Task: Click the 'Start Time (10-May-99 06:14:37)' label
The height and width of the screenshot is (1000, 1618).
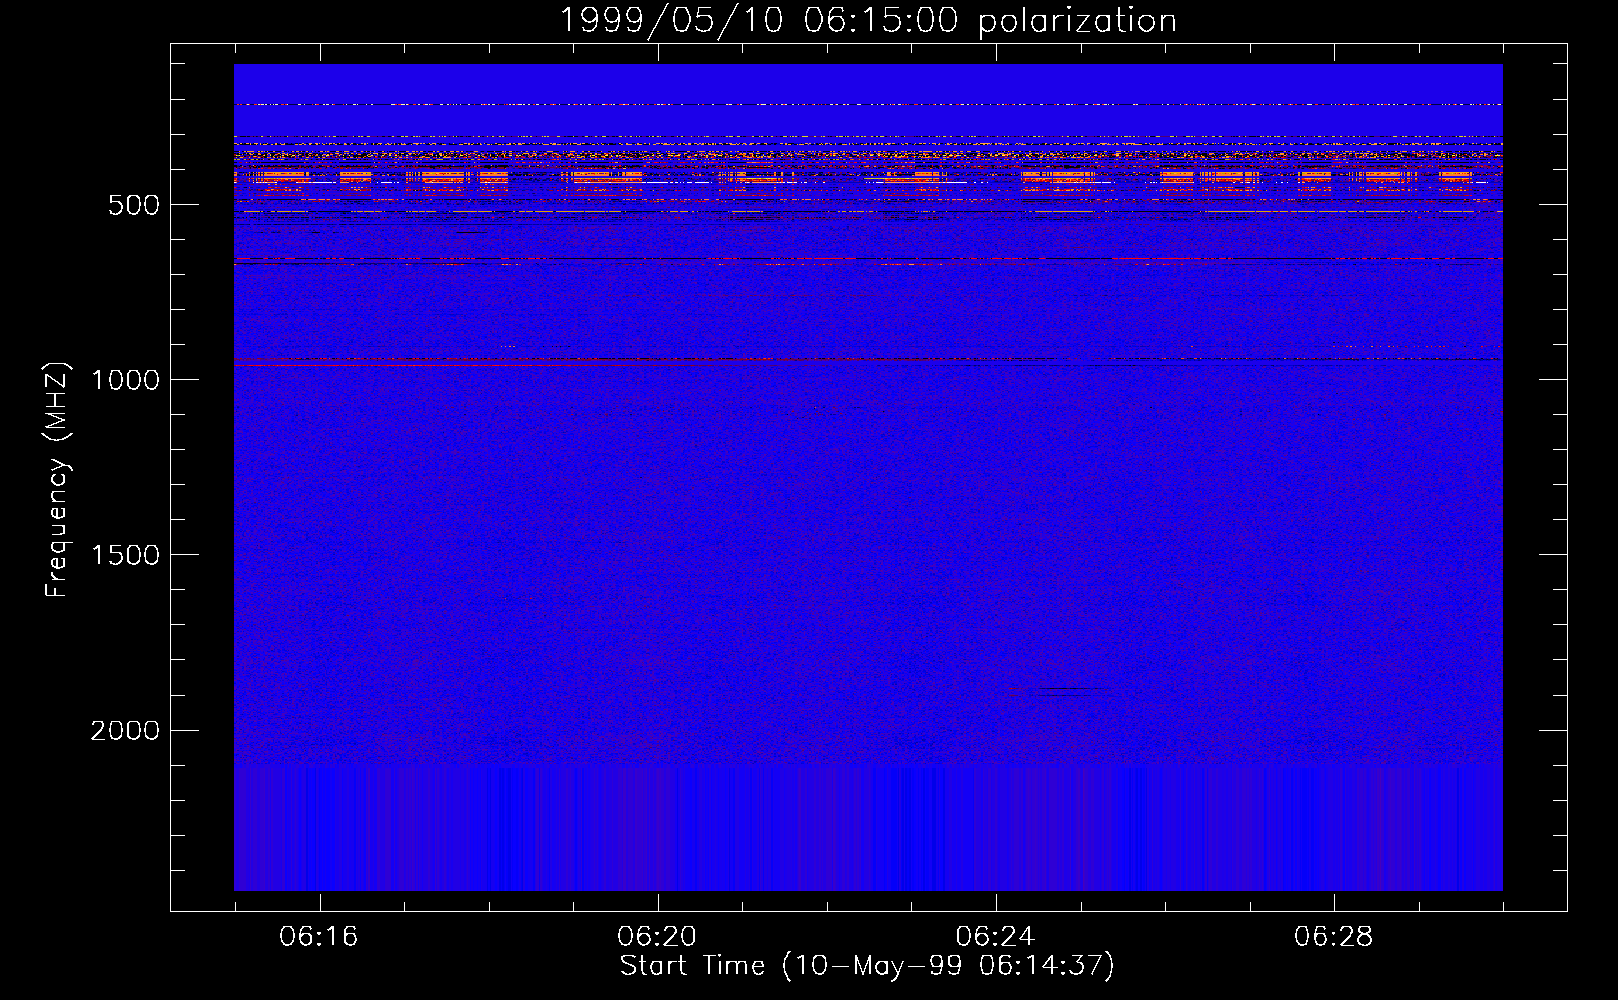Action: 867,966
